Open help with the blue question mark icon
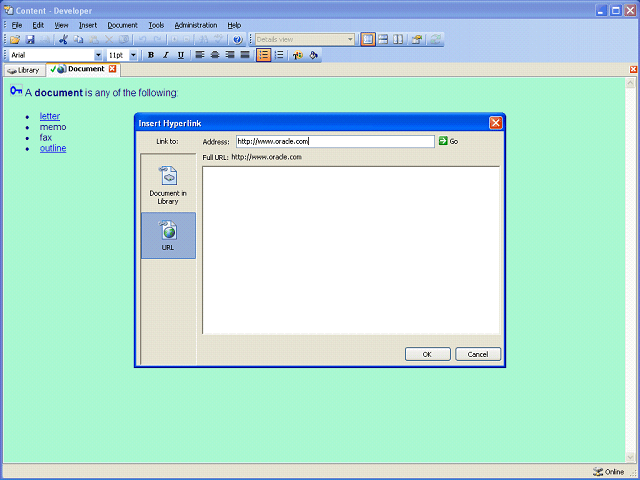Viewport: 640px width, 480px height. click(238, 40)
